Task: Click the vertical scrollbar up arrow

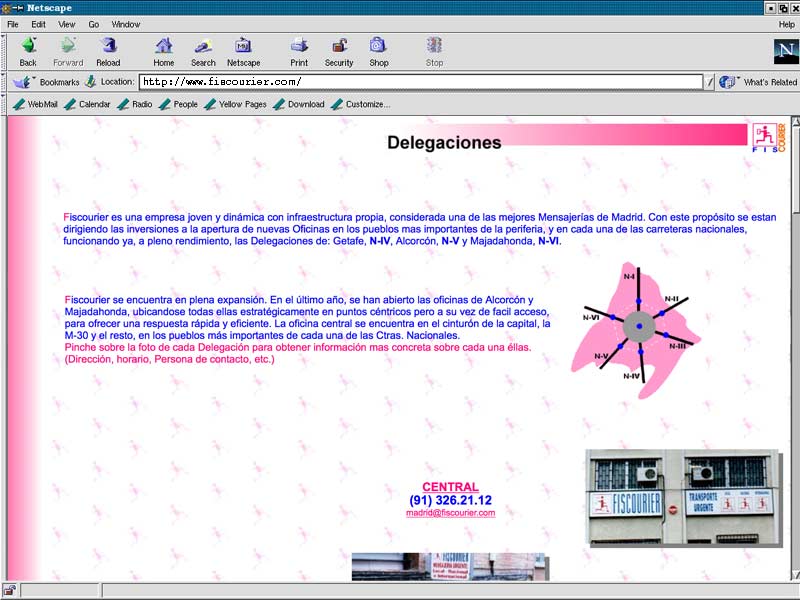Action: coord(795,121)
